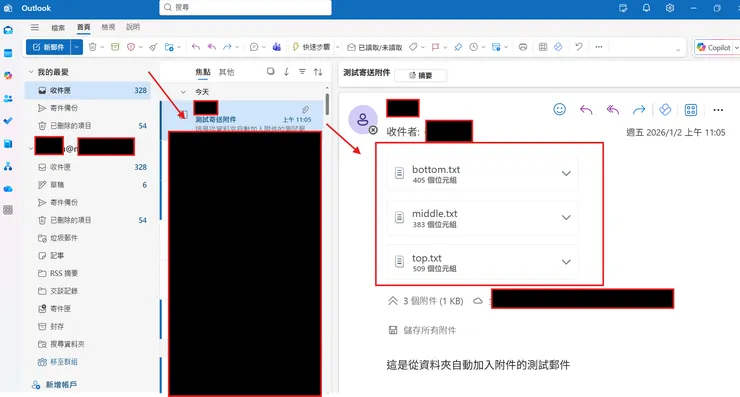Click 新增帳戶 to add an account
740x397 pixels.
pos(54,385)
